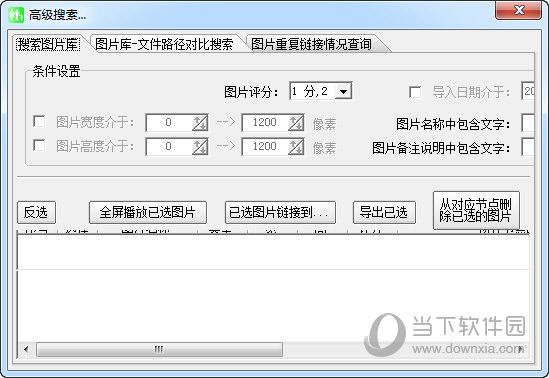Click the minimum height field showing 0
549x378 pixels.
pyautogui.click(x=169, y=146)
